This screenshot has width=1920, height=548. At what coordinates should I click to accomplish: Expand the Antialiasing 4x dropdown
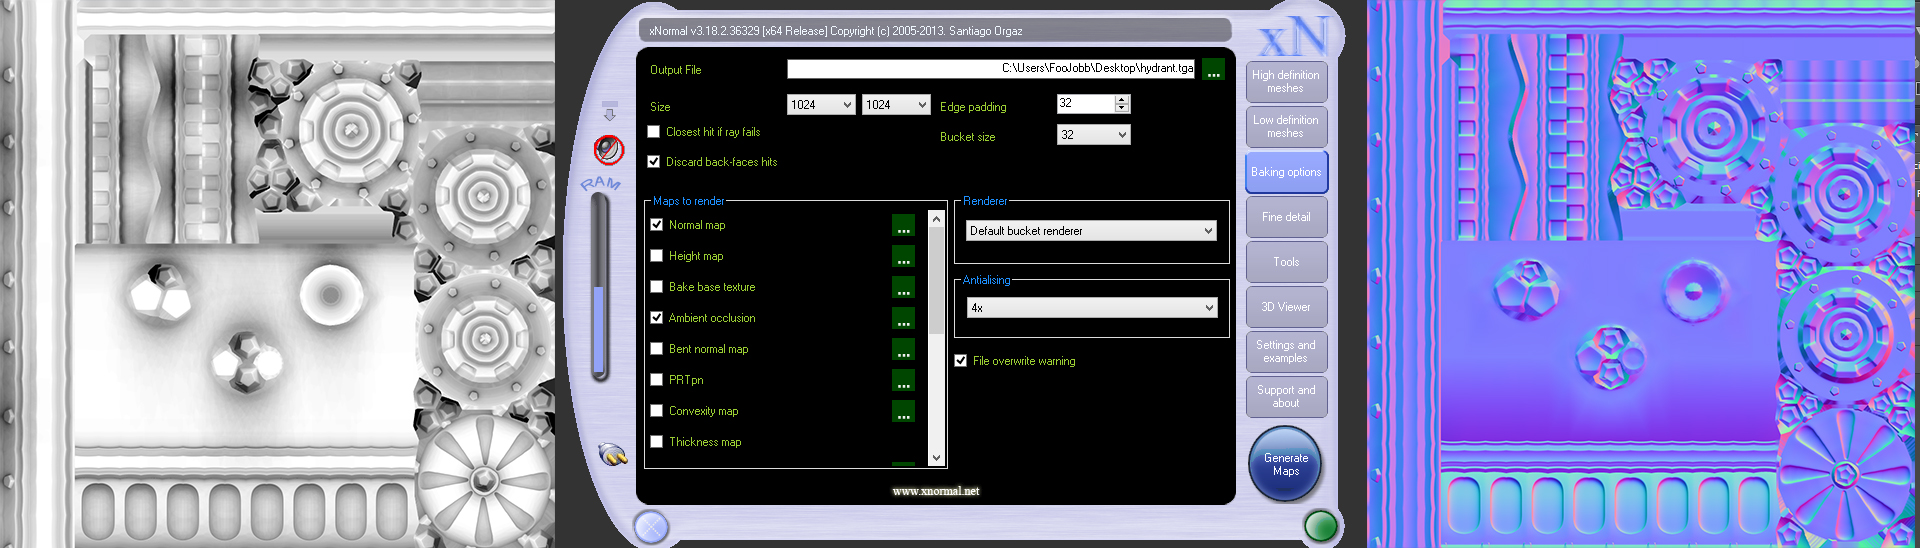pos(1091,308)
